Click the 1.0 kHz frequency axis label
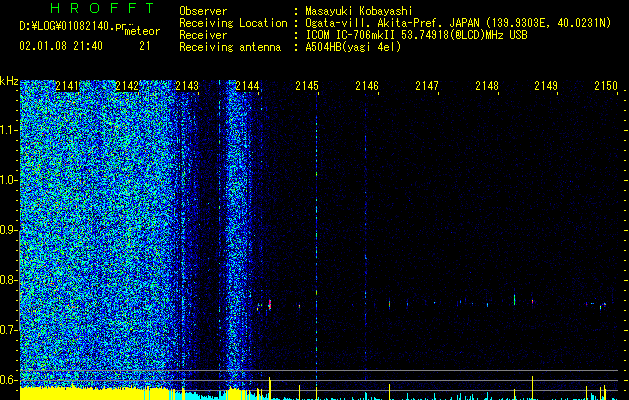629x400 pixels. (8, 180)
